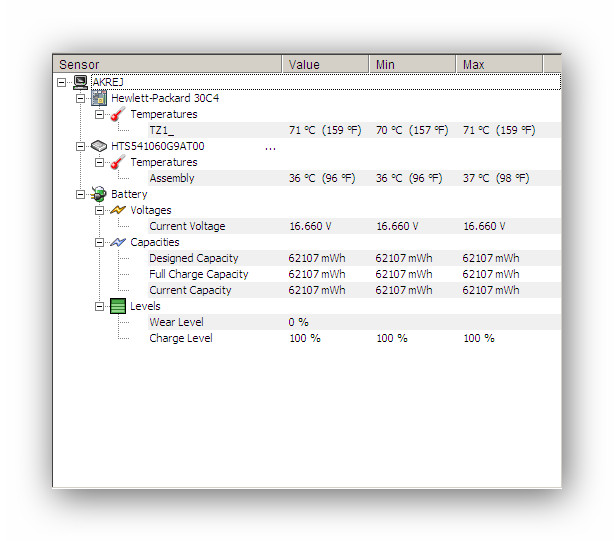Select the Hewlett-Packard 30C4 label

[x=165, y=98]
